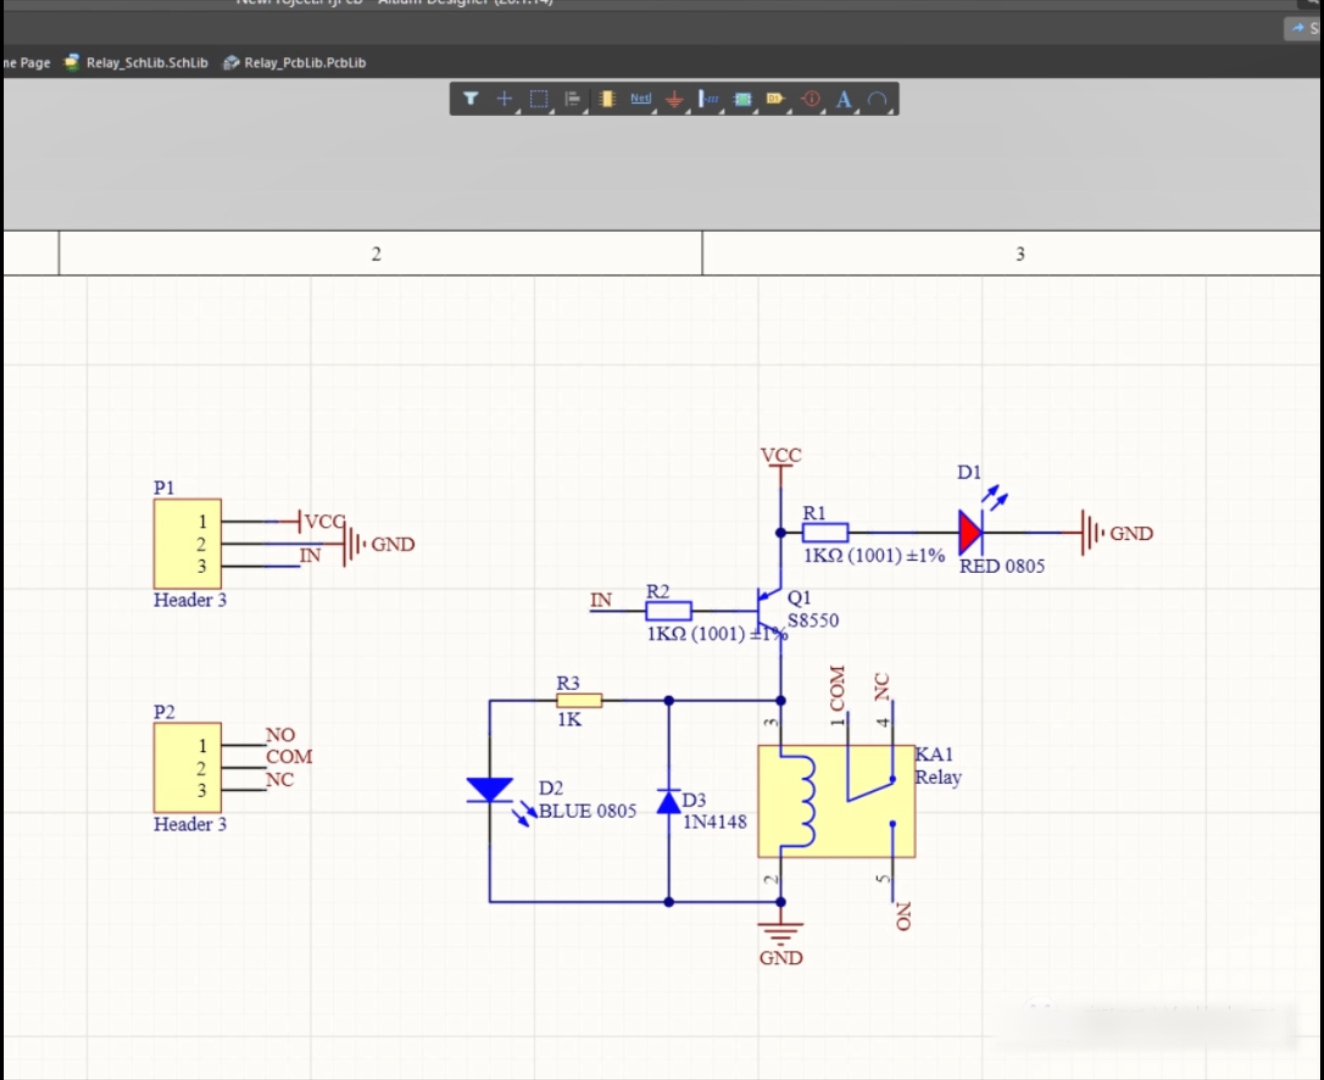Image resolution: width=1324 pixels, height=1080 pixels.
Task: Select the green sheet symbol tool
Action: point(742,99)
